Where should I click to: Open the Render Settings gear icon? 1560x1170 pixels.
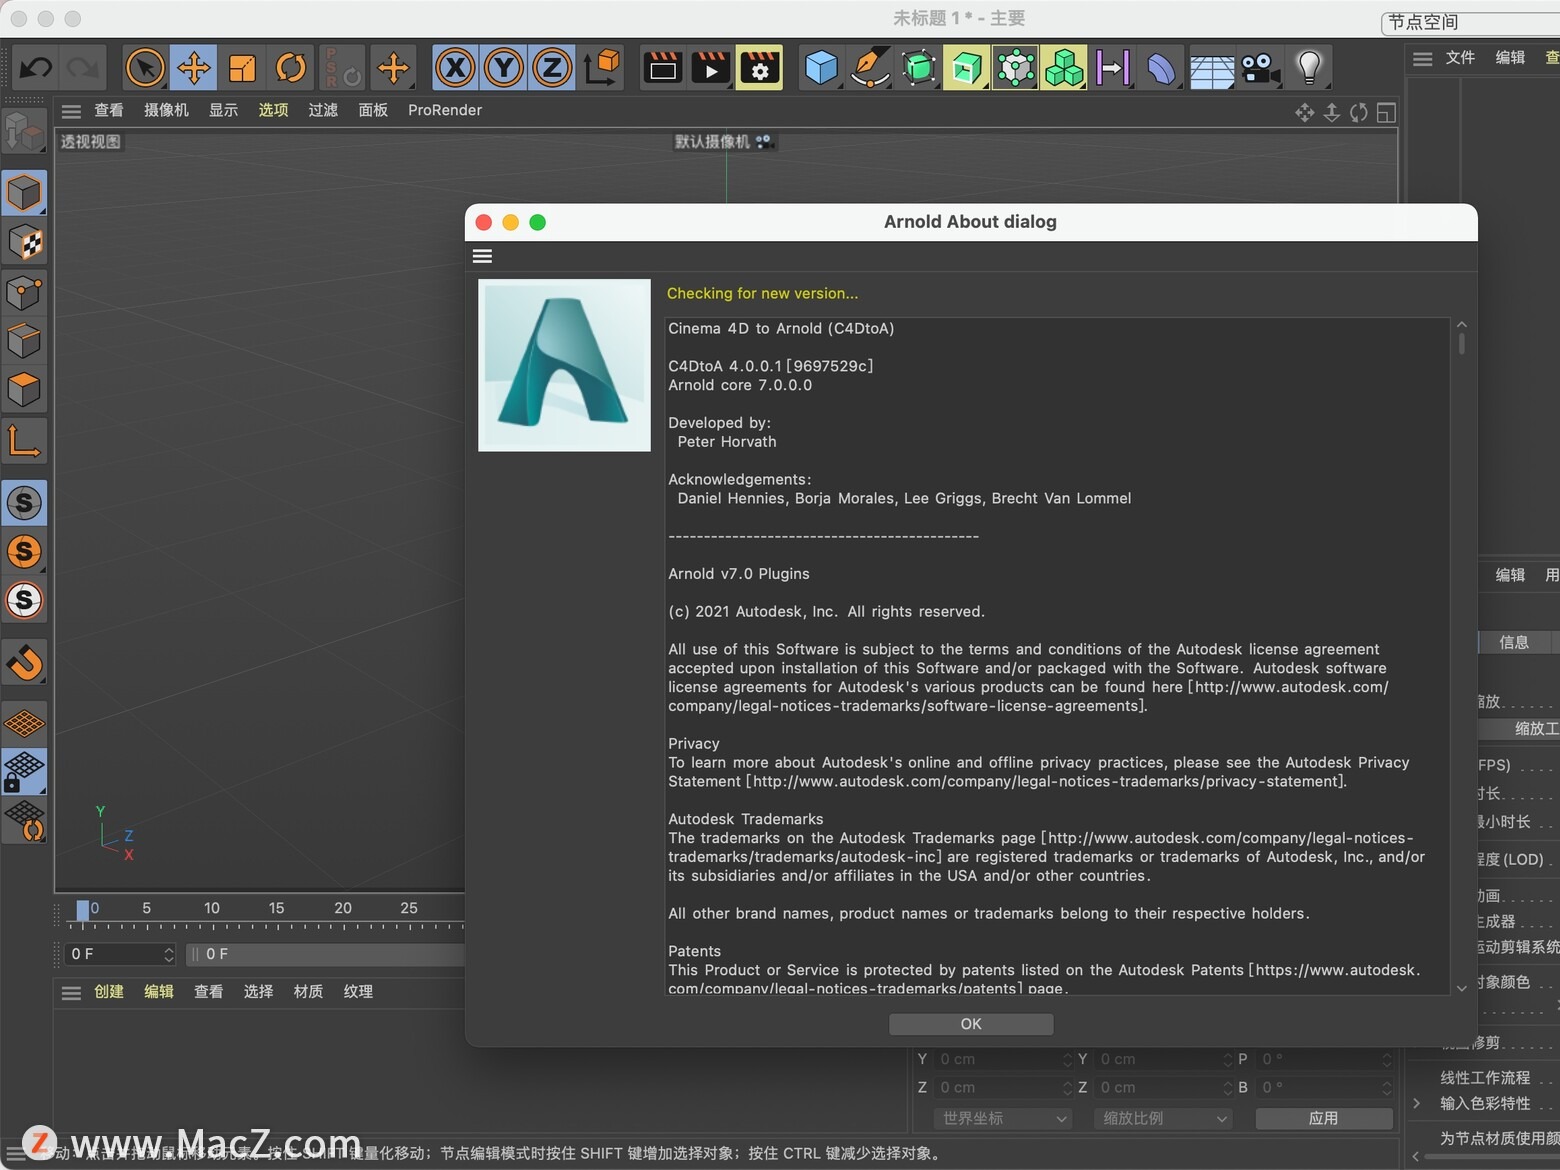(759, 67)
